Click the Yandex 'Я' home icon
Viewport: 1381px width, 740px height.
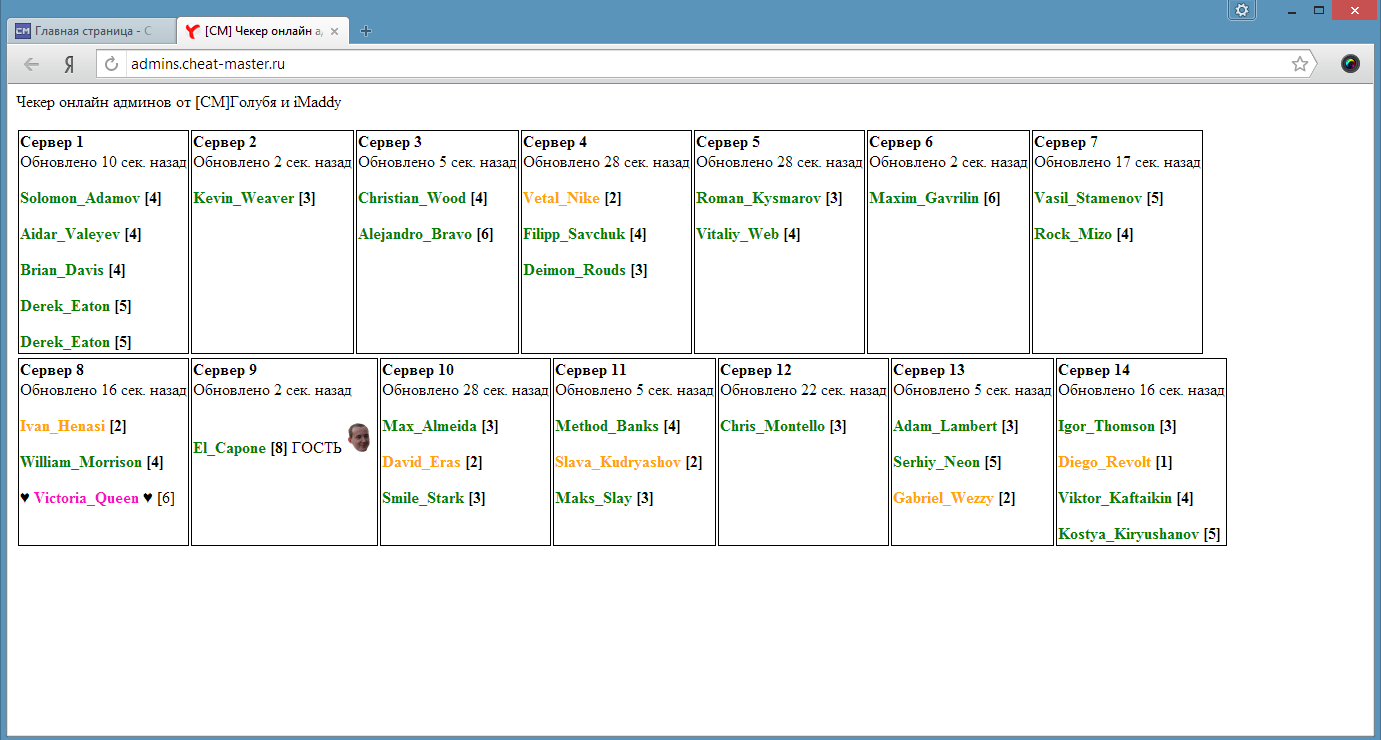69,64
